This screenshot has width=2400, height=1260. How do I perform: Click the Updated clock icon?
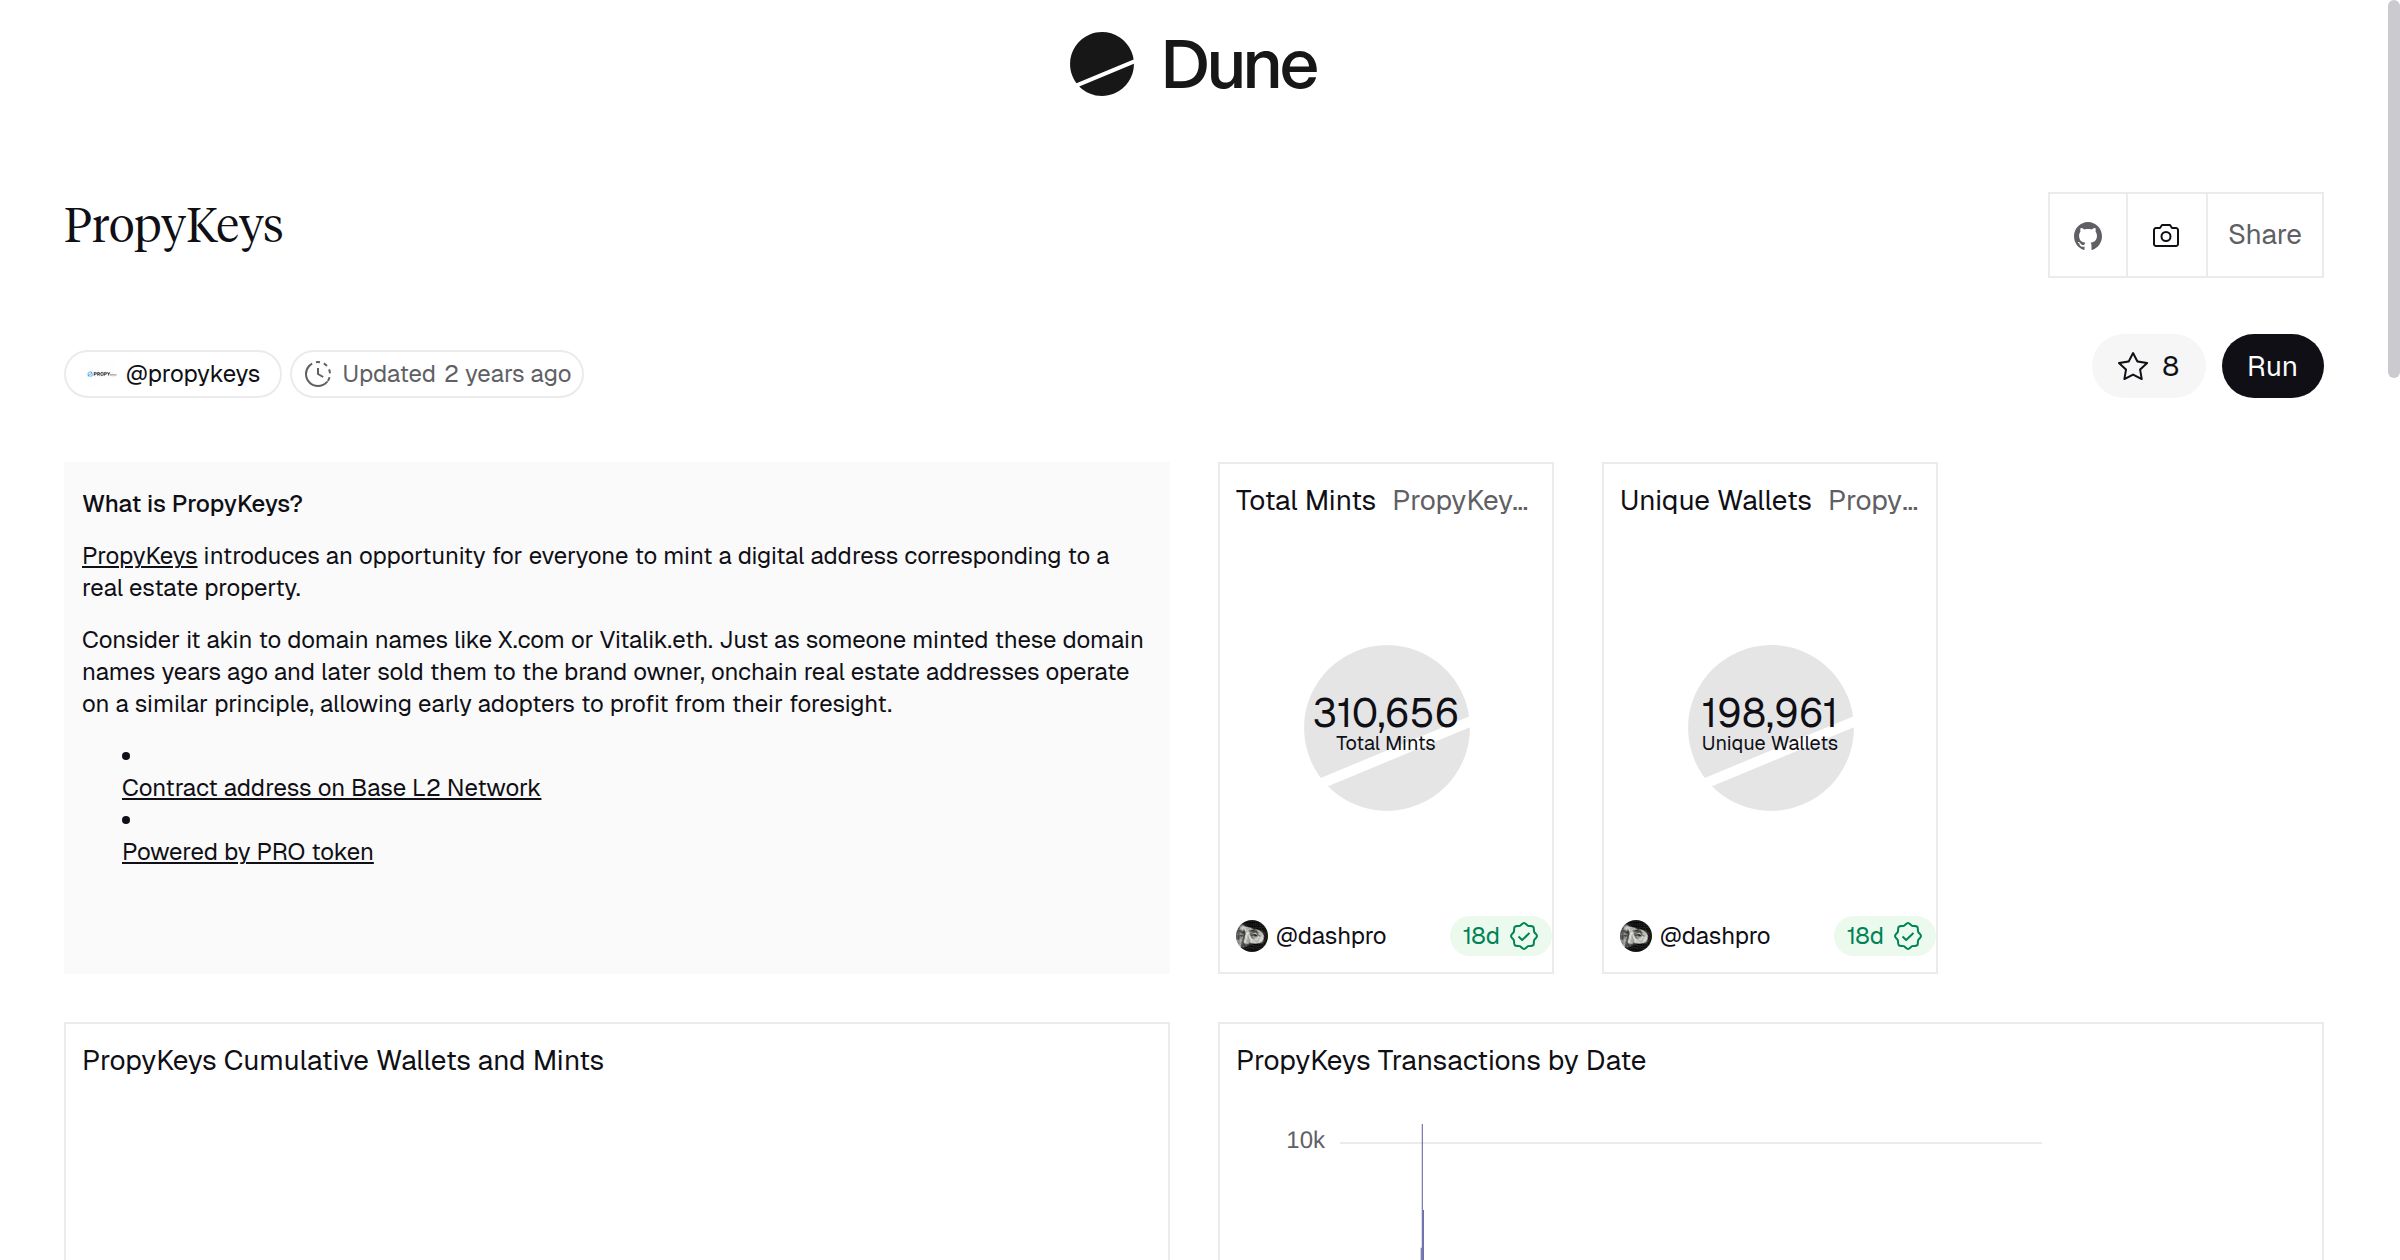coord(318,374)
